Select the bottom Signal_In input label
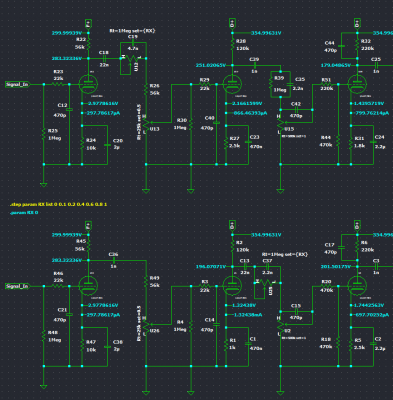The width and height of the screenshot is (393, 400). click(18, 286)
